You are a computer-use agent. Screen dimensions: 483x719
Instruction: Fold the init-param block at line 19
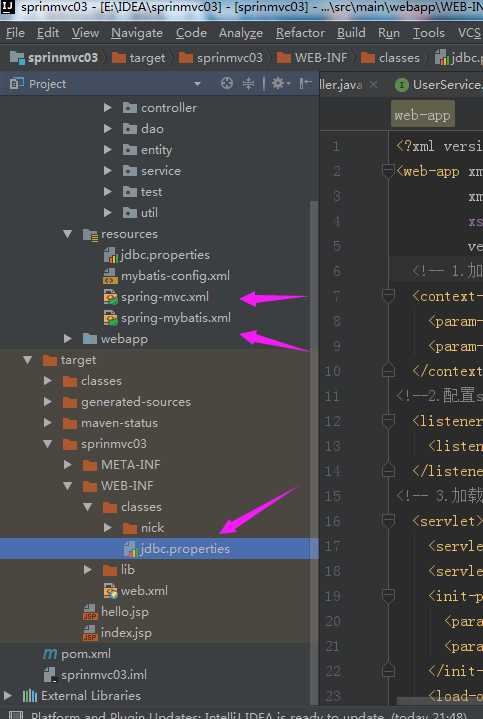389,596
